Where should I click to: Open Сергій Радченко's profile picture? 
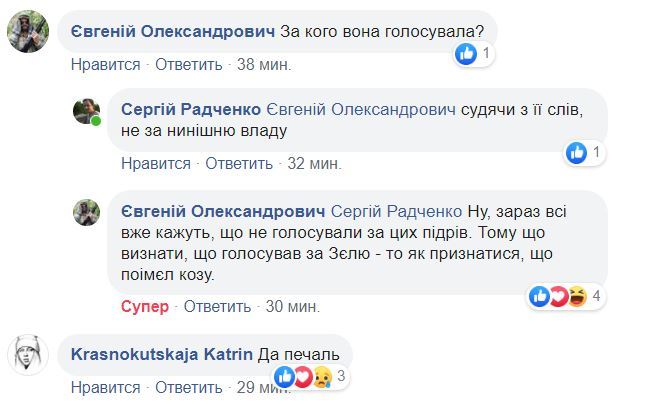(86, 111)
